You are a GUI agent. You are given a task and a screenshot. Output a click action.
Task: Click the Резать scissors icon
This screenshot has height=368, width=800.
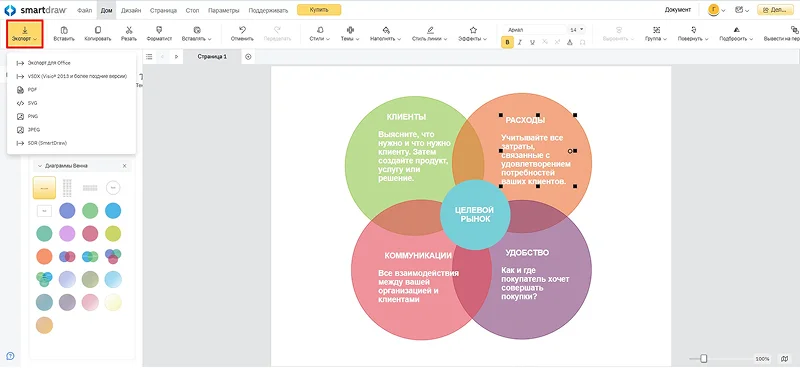[x=129, y=30]
